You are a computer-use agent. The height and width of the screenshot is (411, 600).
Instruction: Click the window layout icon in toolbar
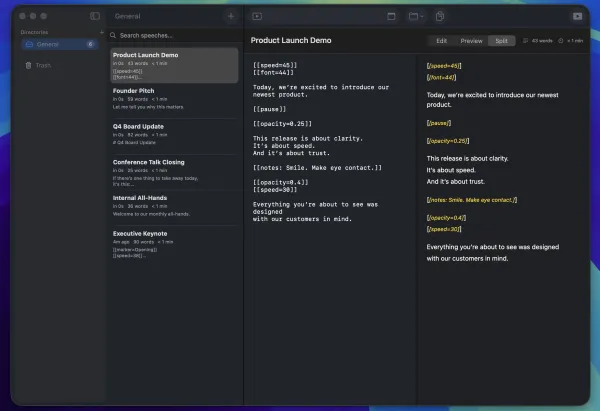coord(391,16)
